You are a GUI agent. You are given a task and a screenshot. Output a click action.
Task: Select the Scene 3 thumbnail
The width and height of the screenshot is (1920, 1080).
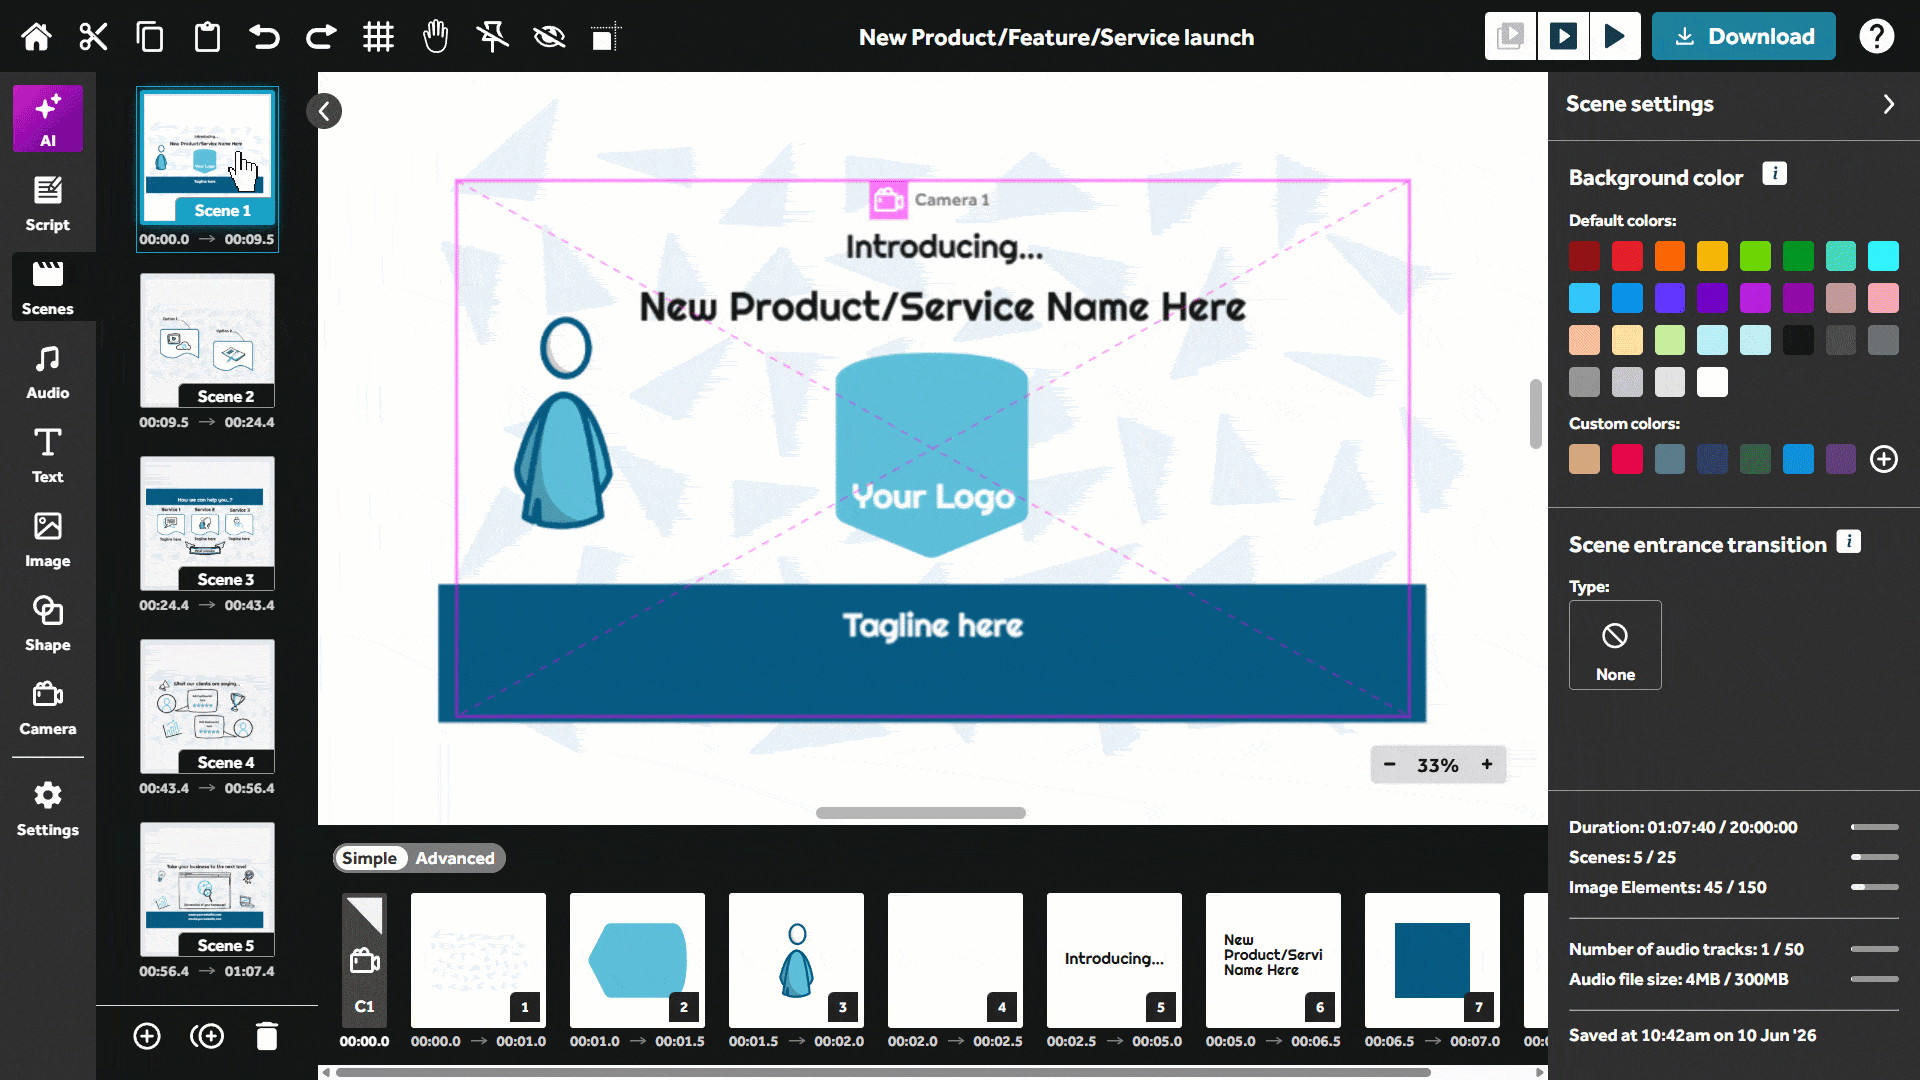click(207, 523)
